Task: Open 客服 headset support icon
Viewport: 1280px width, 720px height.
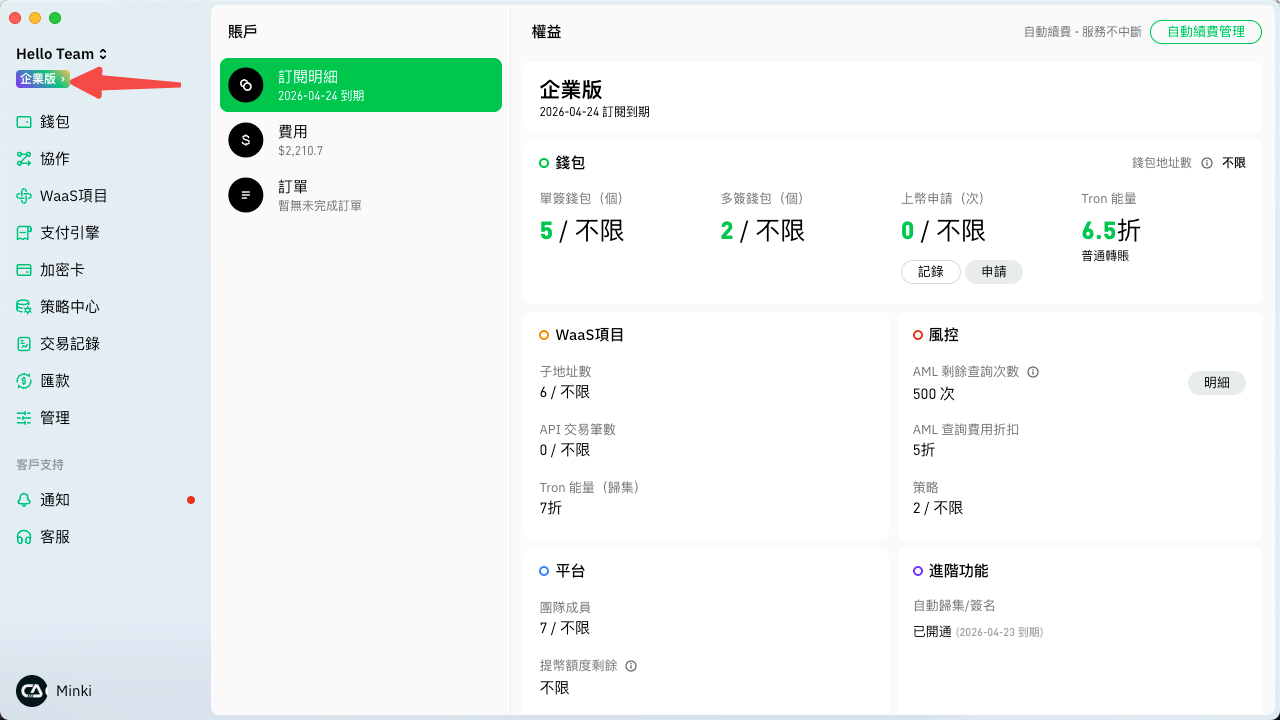Action: pos(24,537)
